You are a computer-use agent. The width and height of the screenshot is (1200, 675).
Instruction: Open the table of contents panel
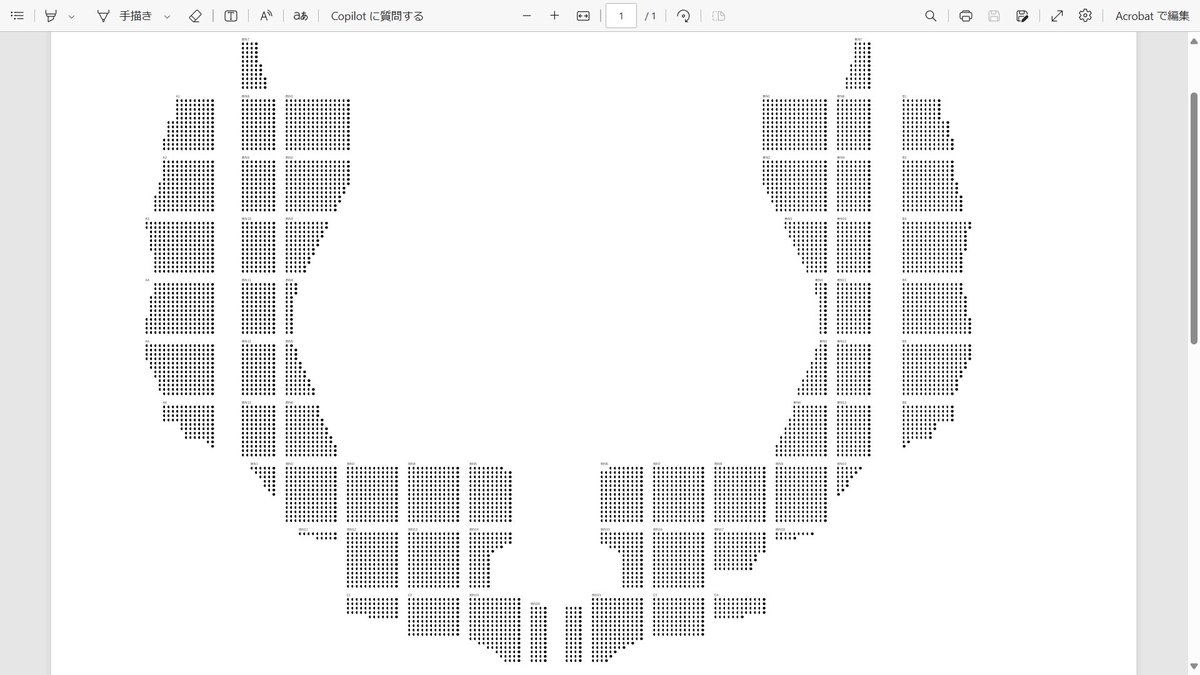(17, 16)
